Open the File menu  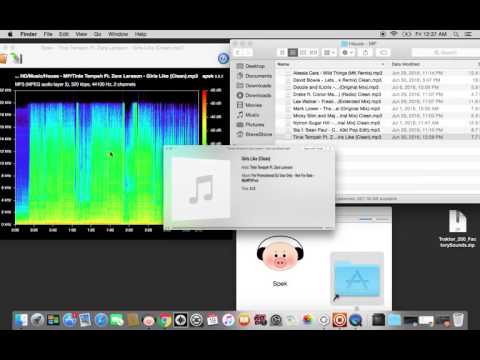coord(48,34)
